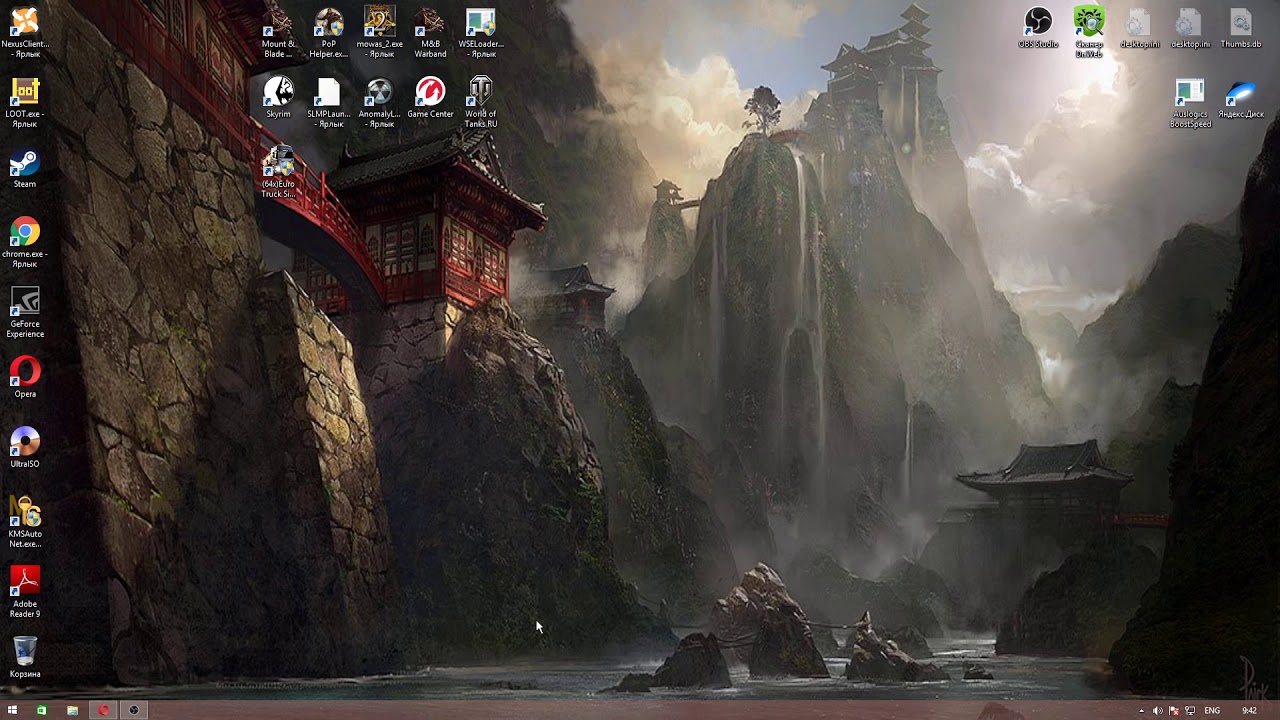
Task: Open File Explorer from the taskbar
Action: tap(72, 710)
